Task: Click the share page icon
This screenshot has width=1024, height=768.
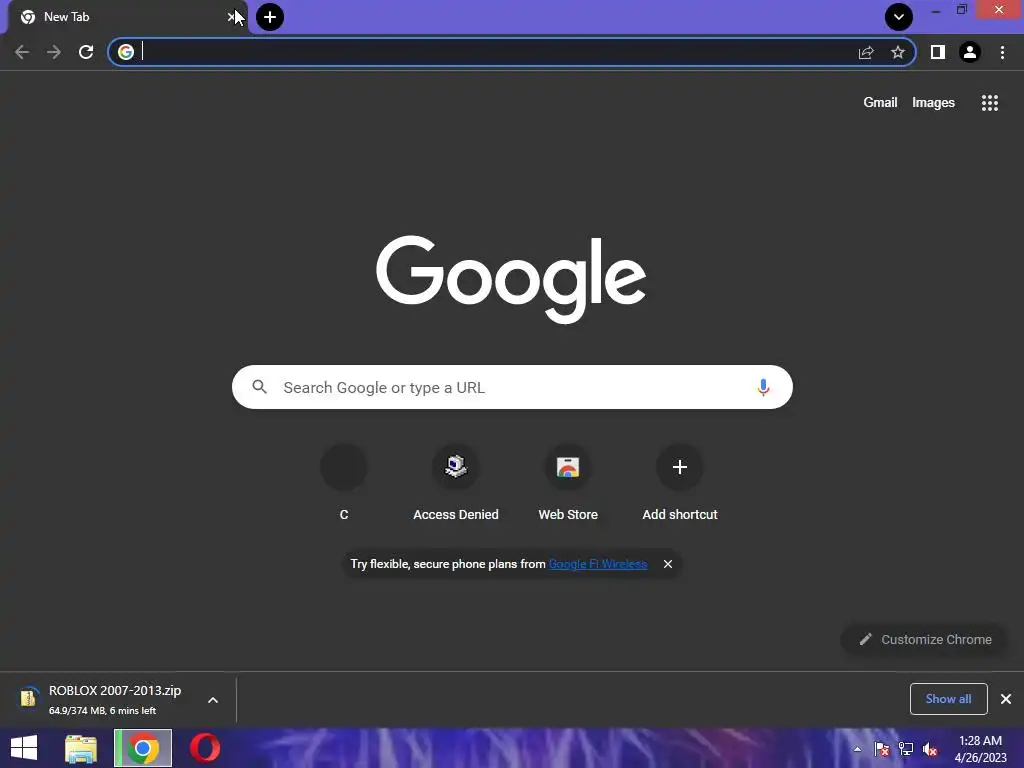Action: tap(866, 52)
